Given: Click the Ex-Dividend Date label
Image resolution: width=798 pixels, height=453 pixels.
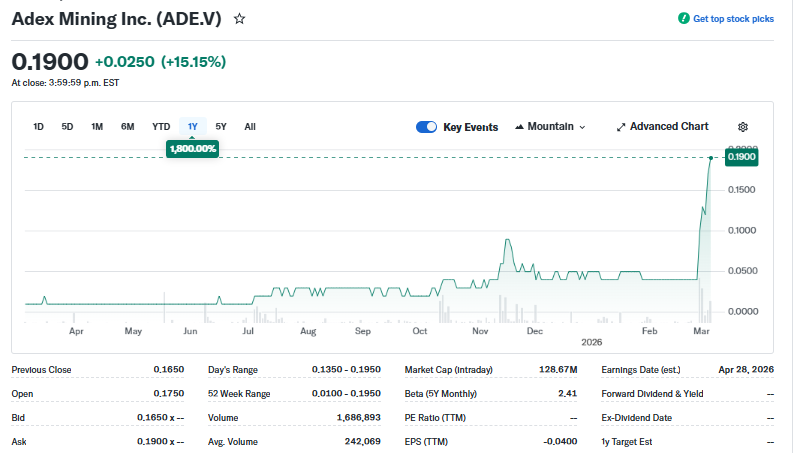Looking at the screenshot, I should pyautogui.click(x=636, y=417).
